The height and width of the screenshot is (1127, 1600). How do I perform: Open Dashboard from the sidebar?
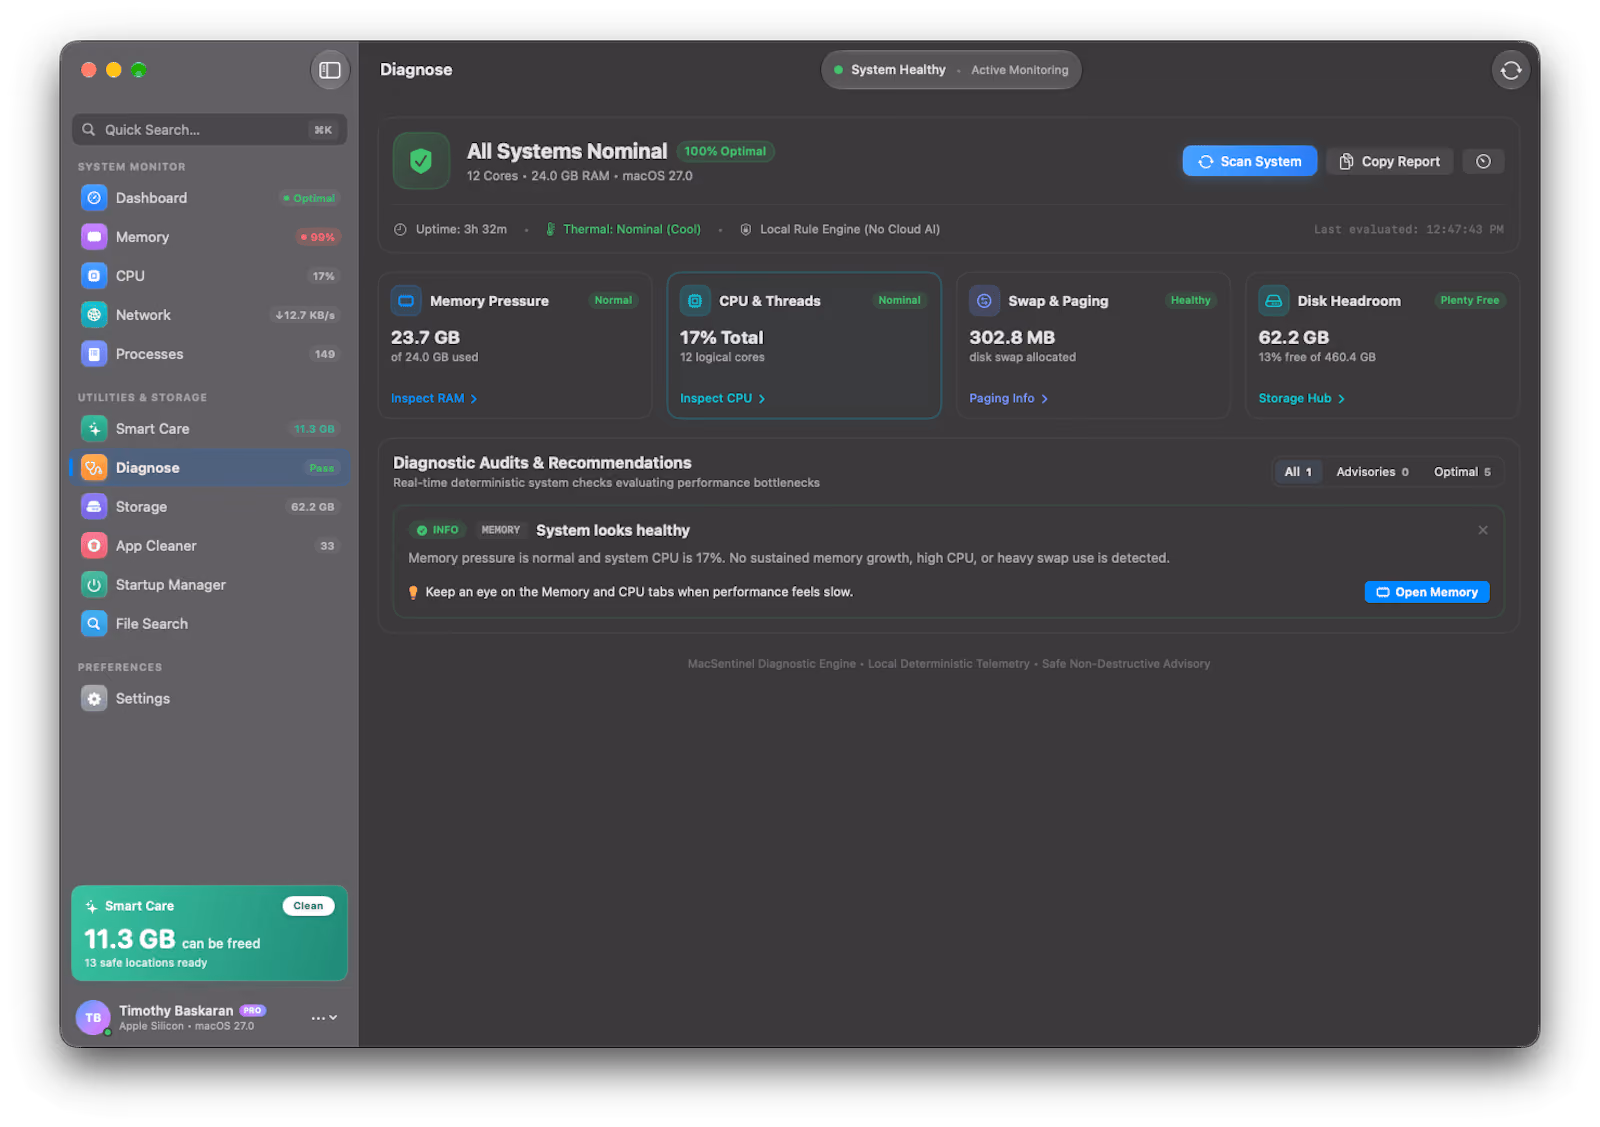click(x=210, y=198)
